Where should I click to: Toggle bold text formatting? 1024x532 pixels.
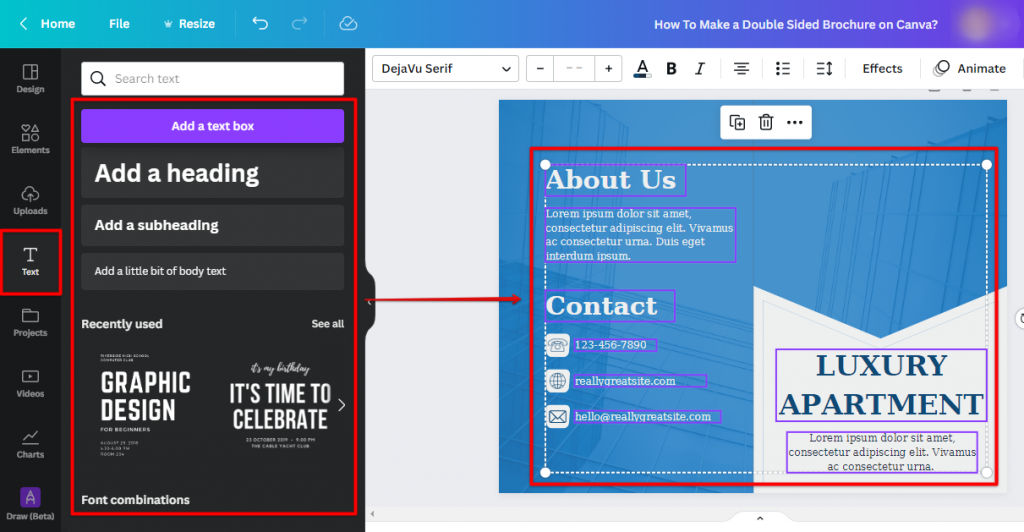click(x=671, y=68)
